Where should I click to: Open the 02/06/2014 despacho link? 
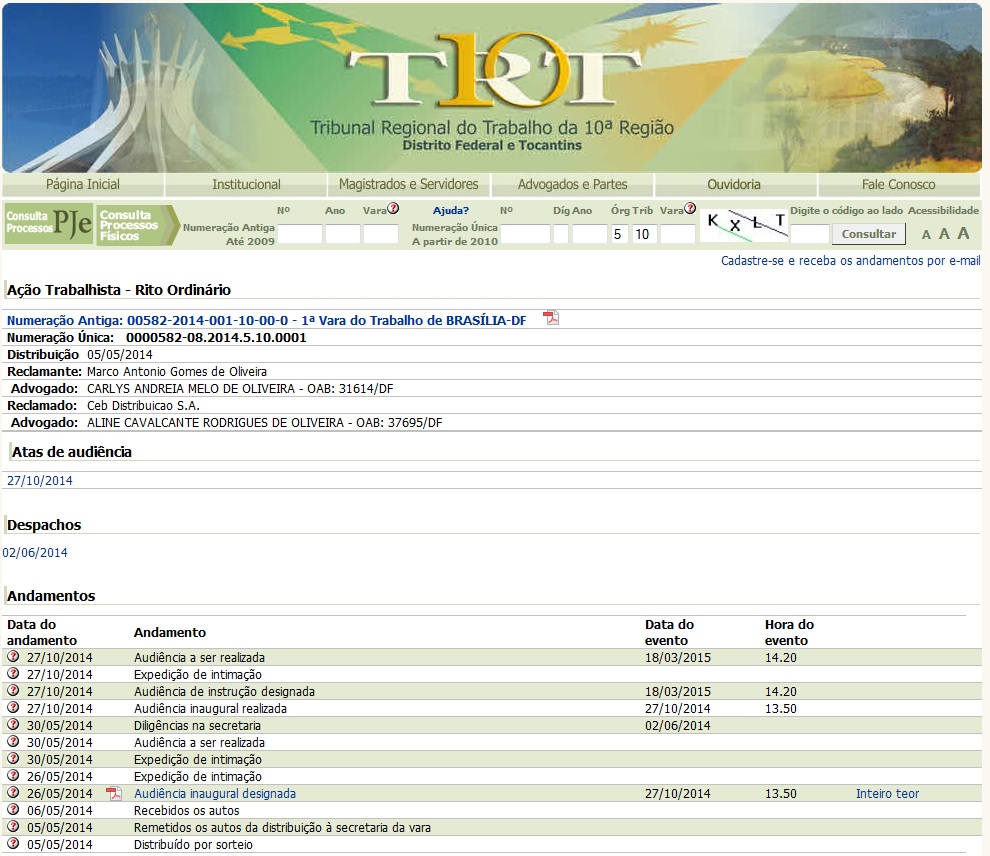(35, 552)
